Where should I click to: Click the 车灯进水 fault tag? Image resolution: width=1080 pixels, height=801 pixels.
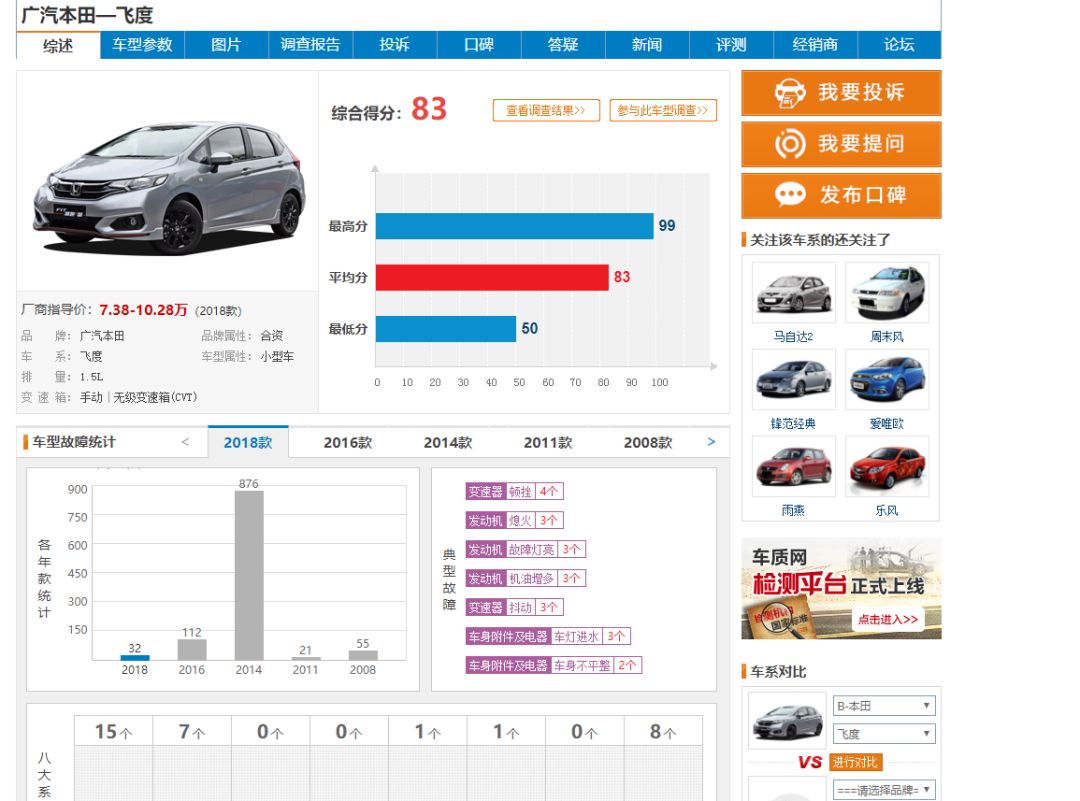(x=548, y=636)
